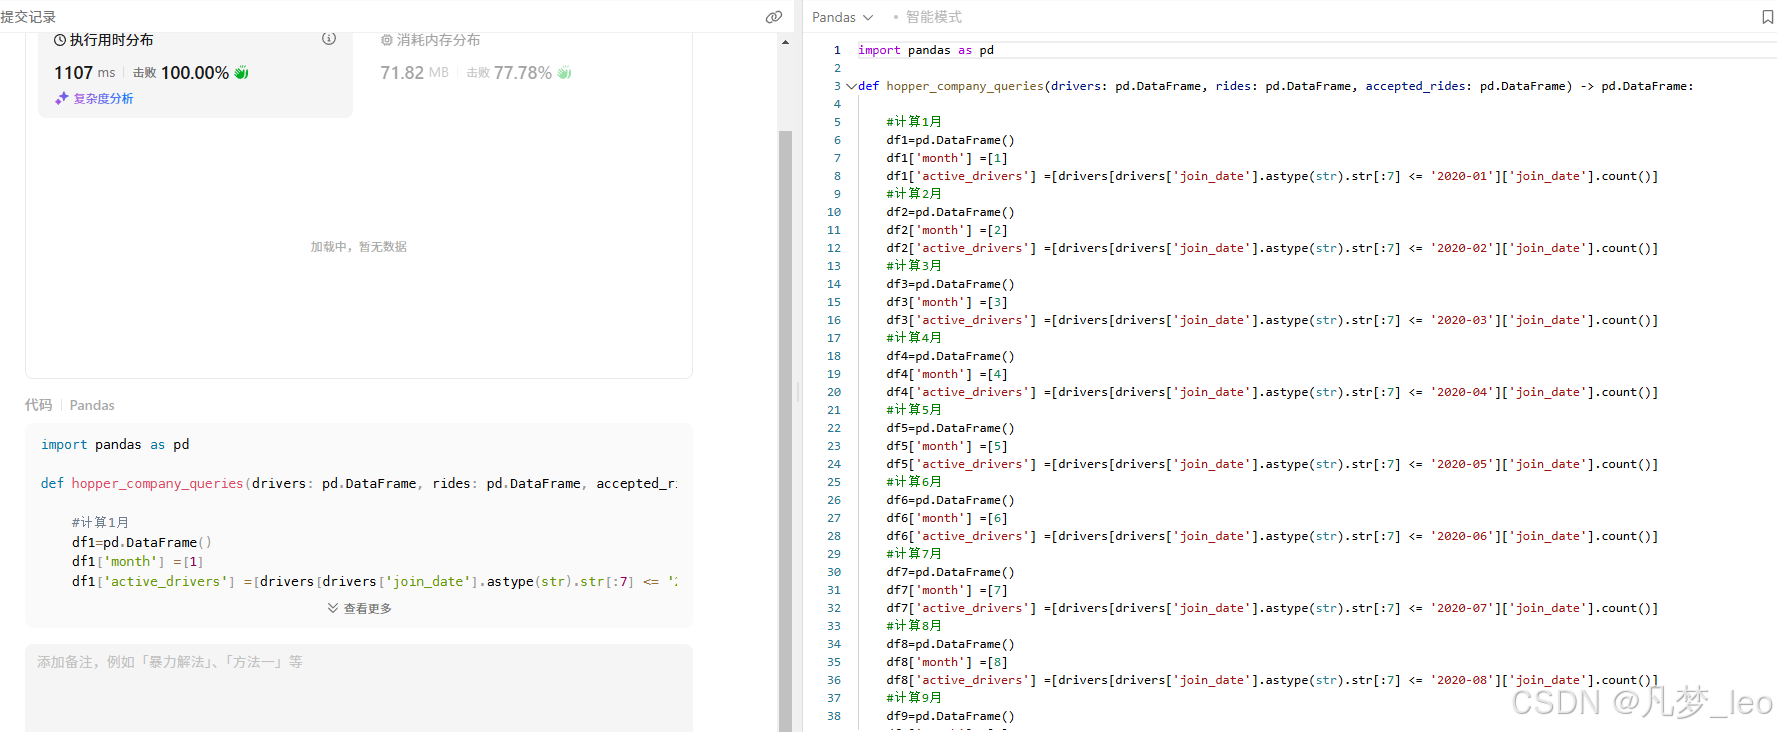Select the memory chip icon beside 消耗内存分布
Image resolution: width=1777 pixels, height=732 pixels.
pos(386,40)
